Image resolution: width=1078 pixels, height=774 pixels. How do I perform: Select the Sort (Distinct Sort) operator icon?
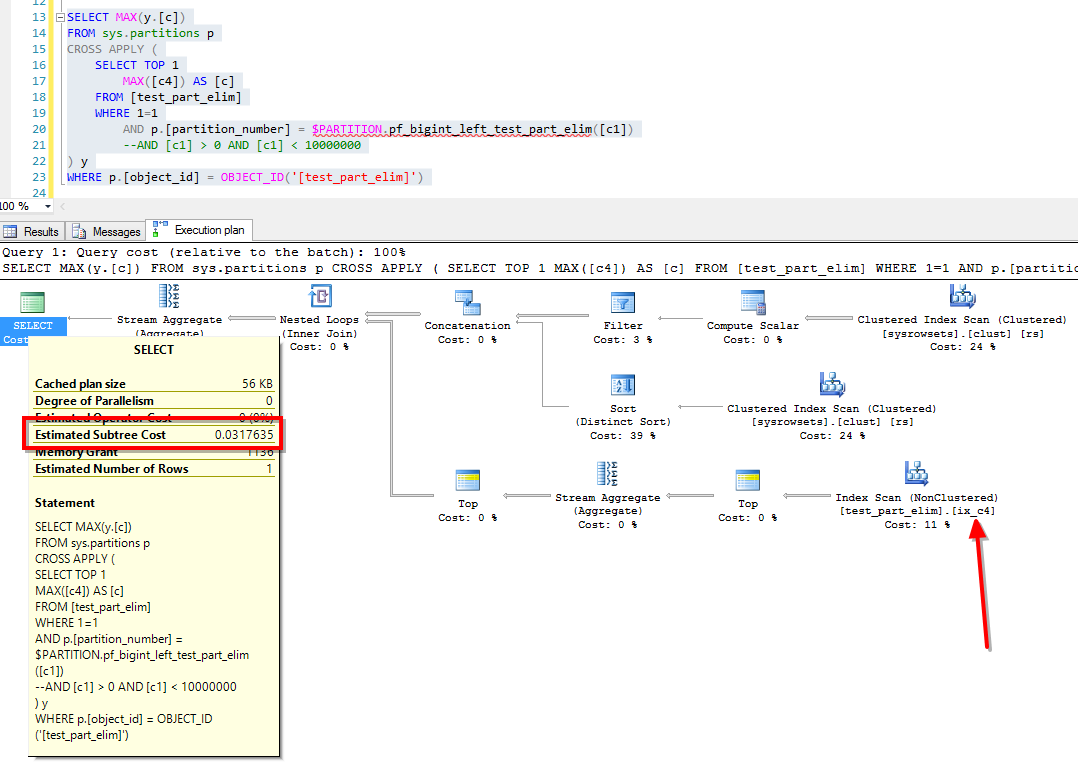tap(622, 385)
